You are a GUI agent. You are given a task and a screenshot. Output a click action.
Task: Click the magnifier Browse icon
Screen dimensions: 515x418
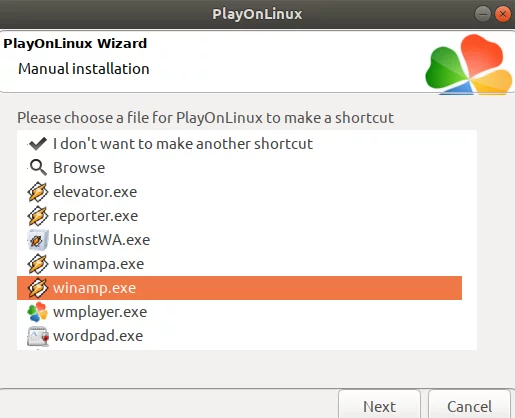(x=38, y=168)
